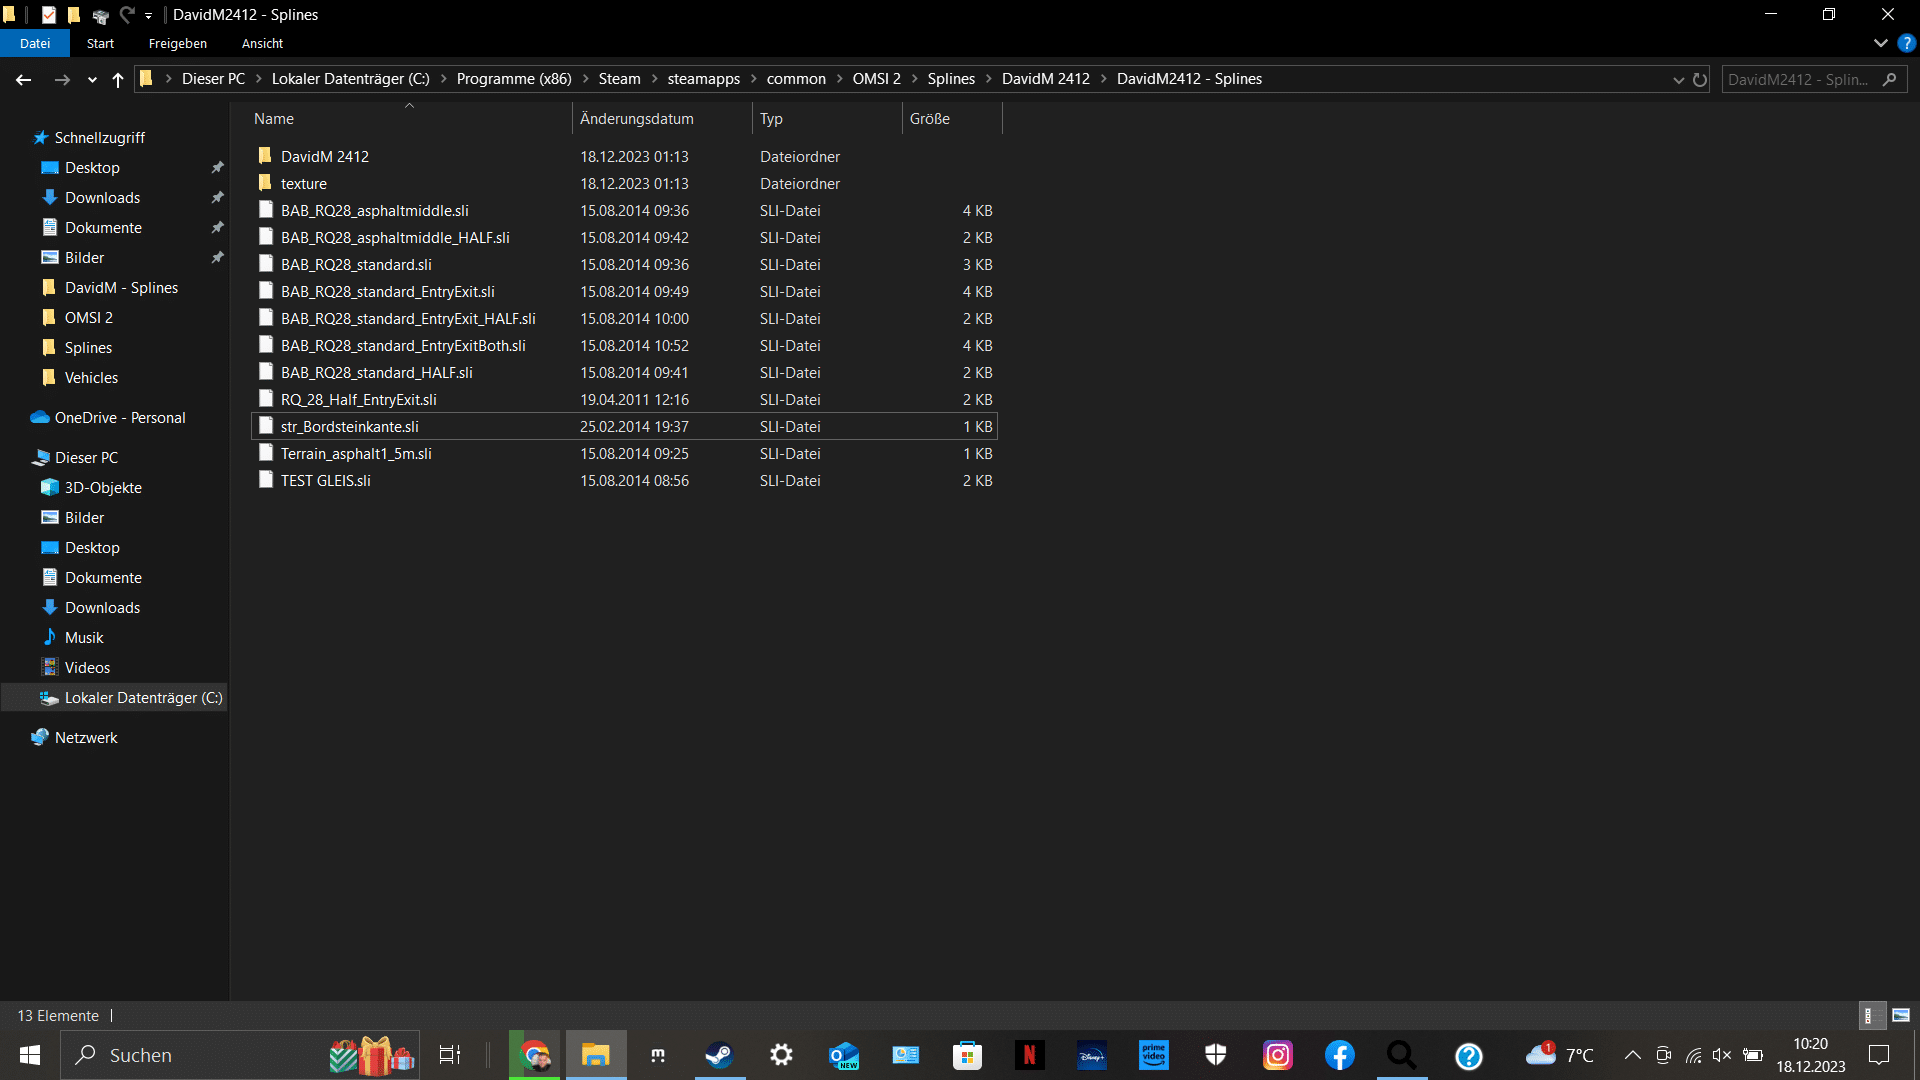Click the Netflix taskbar icon
Viewport: 1920px width, 1080px height.
point(1029,1055)
